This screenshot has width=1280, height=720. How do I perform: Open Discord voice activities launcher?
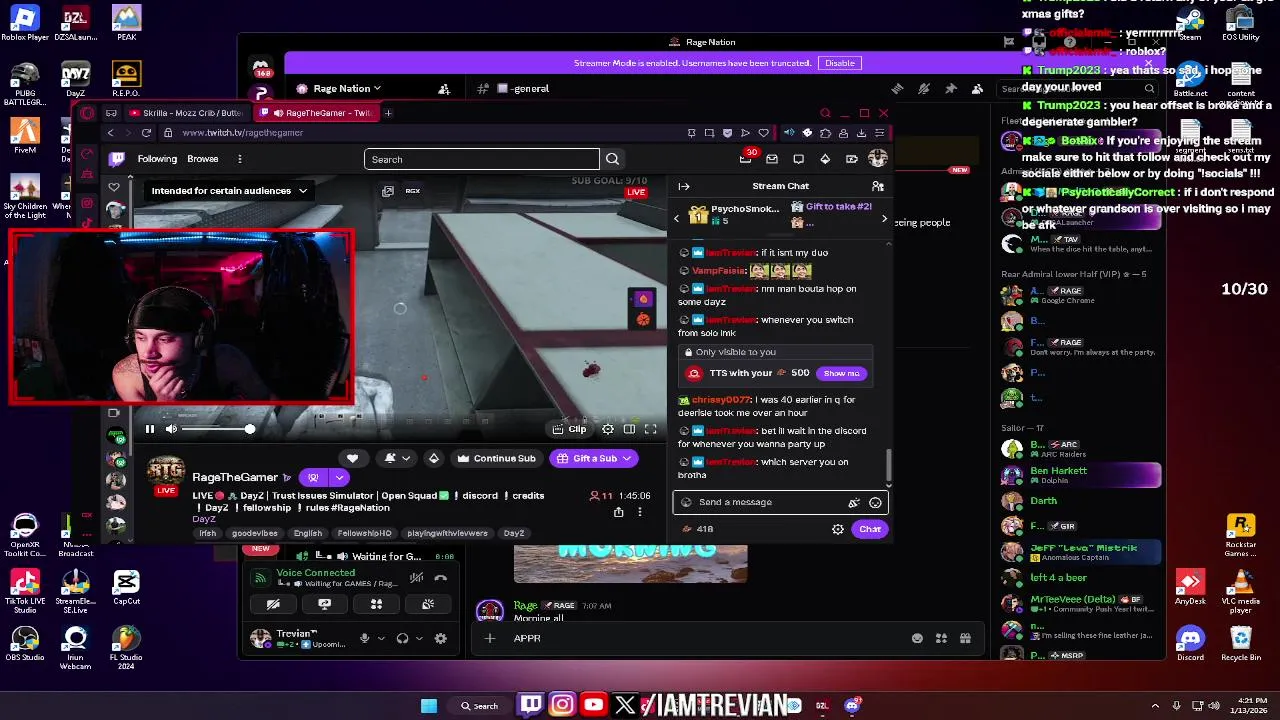point(376,604)
